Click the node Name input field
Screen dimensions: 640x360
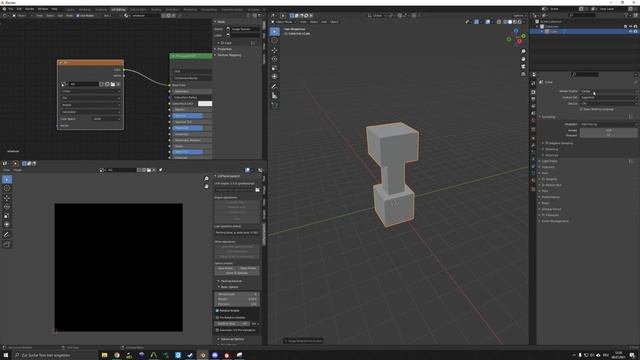click(x=246, y=29)
